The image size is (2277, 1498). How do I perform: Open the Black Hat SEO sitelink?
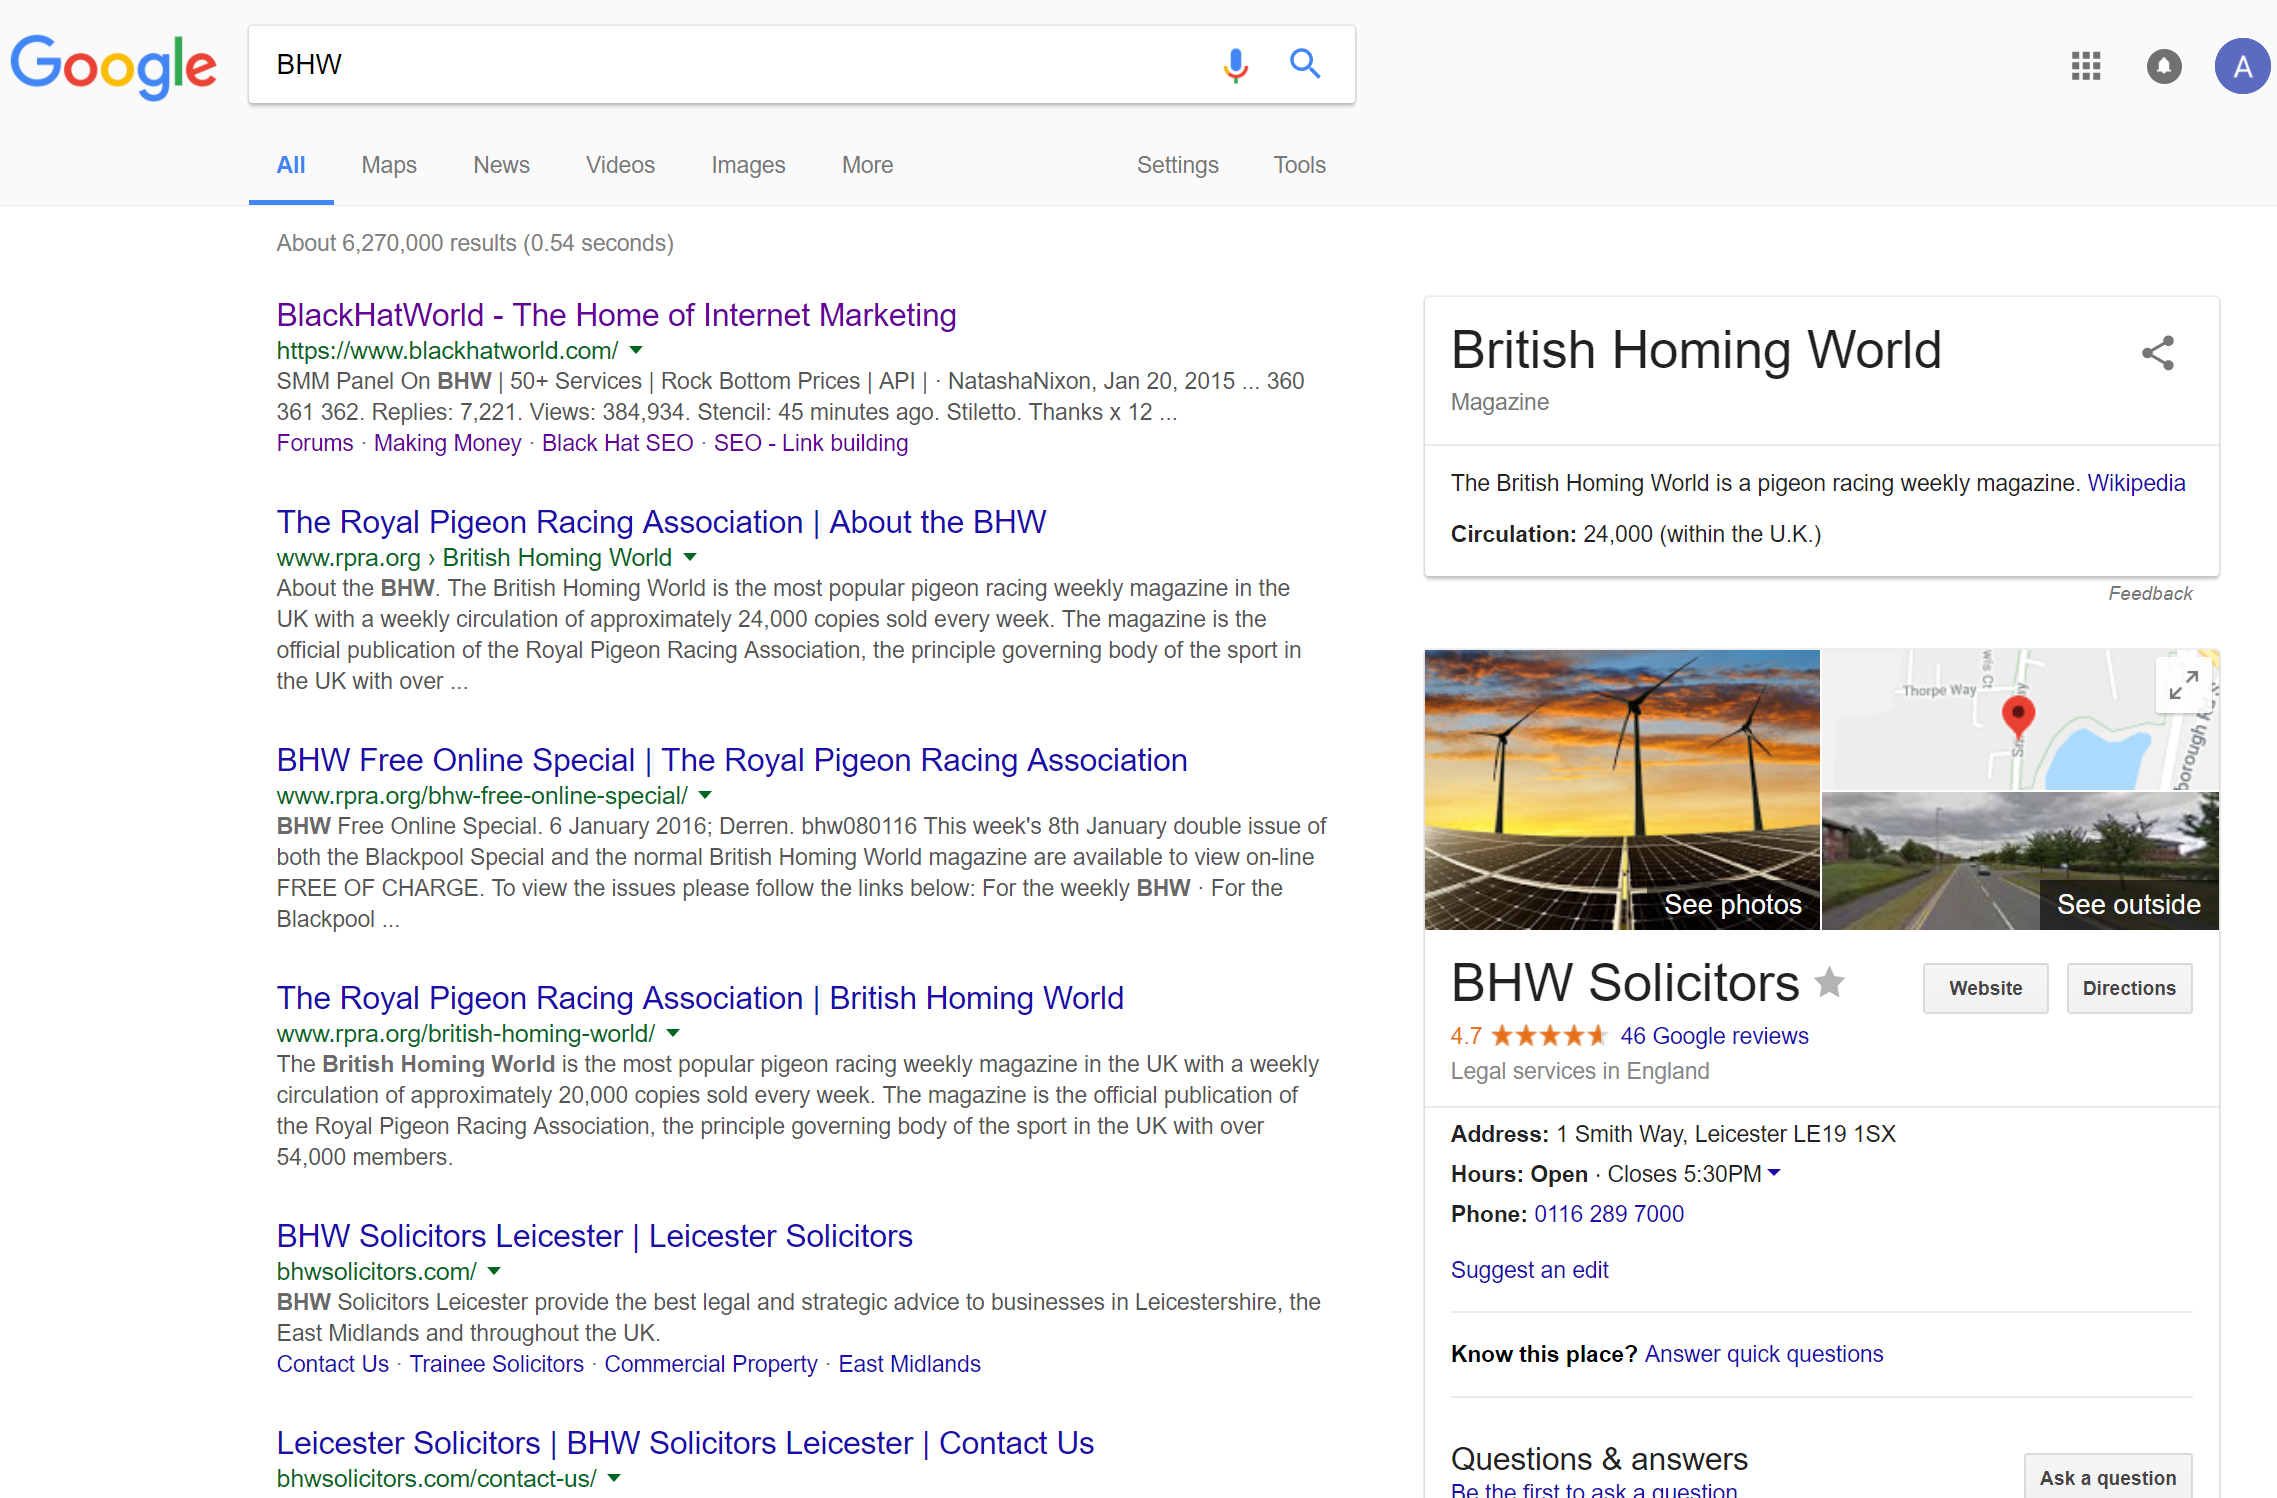pyautogui.click(x=617, y=443)
